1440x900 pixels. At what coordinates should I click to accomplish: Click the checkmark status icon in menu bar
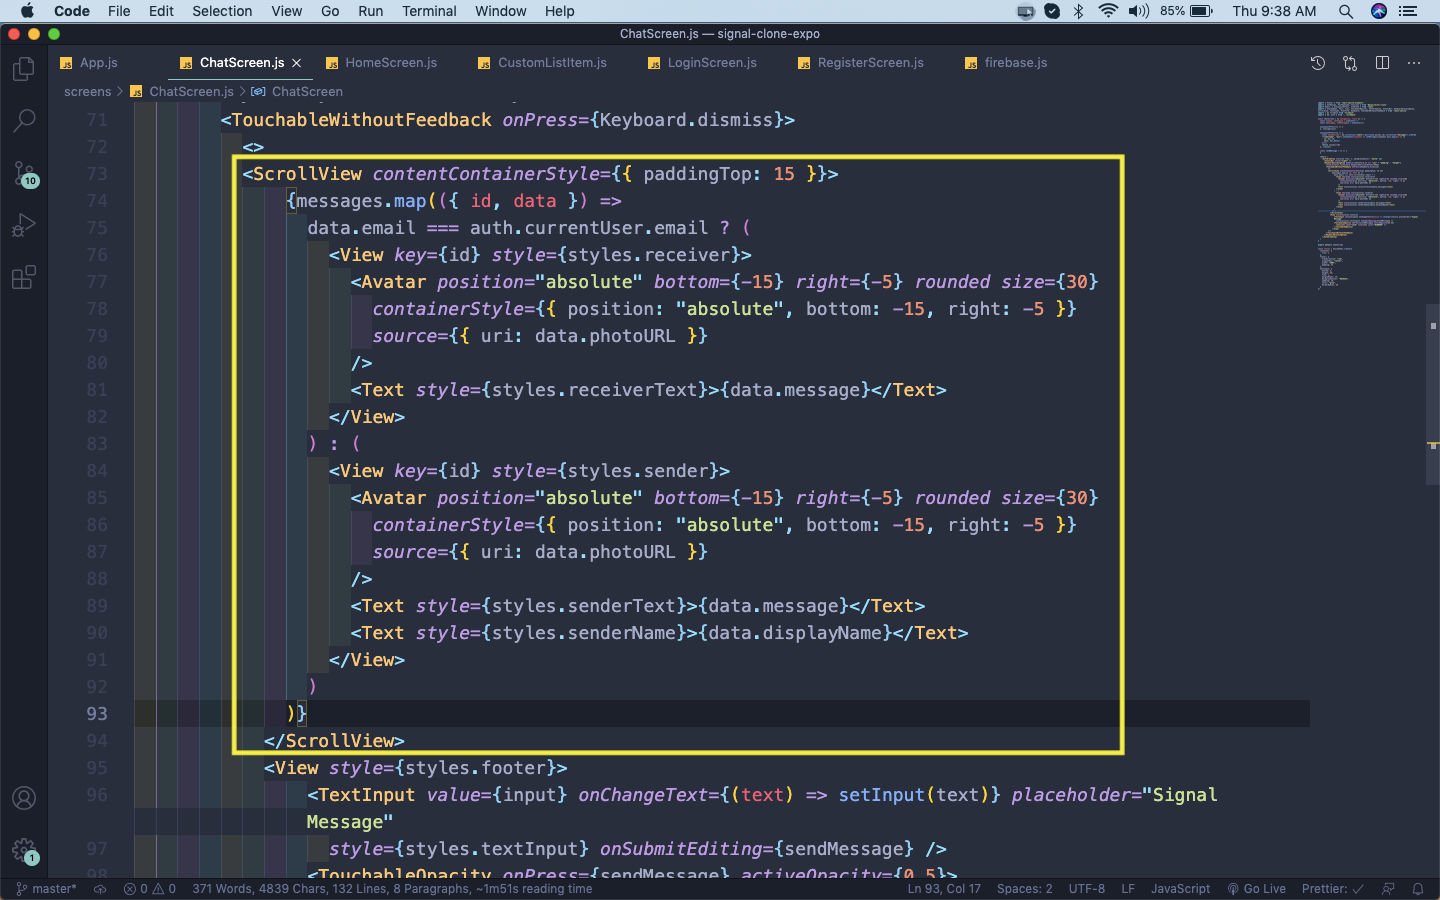click(x=1052, y=11)
